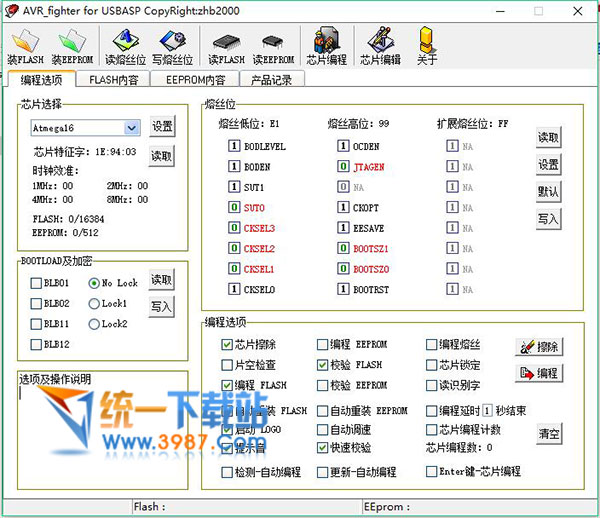Check the BLB02 checkbox
600x518 pixels.
coord(36,304)
